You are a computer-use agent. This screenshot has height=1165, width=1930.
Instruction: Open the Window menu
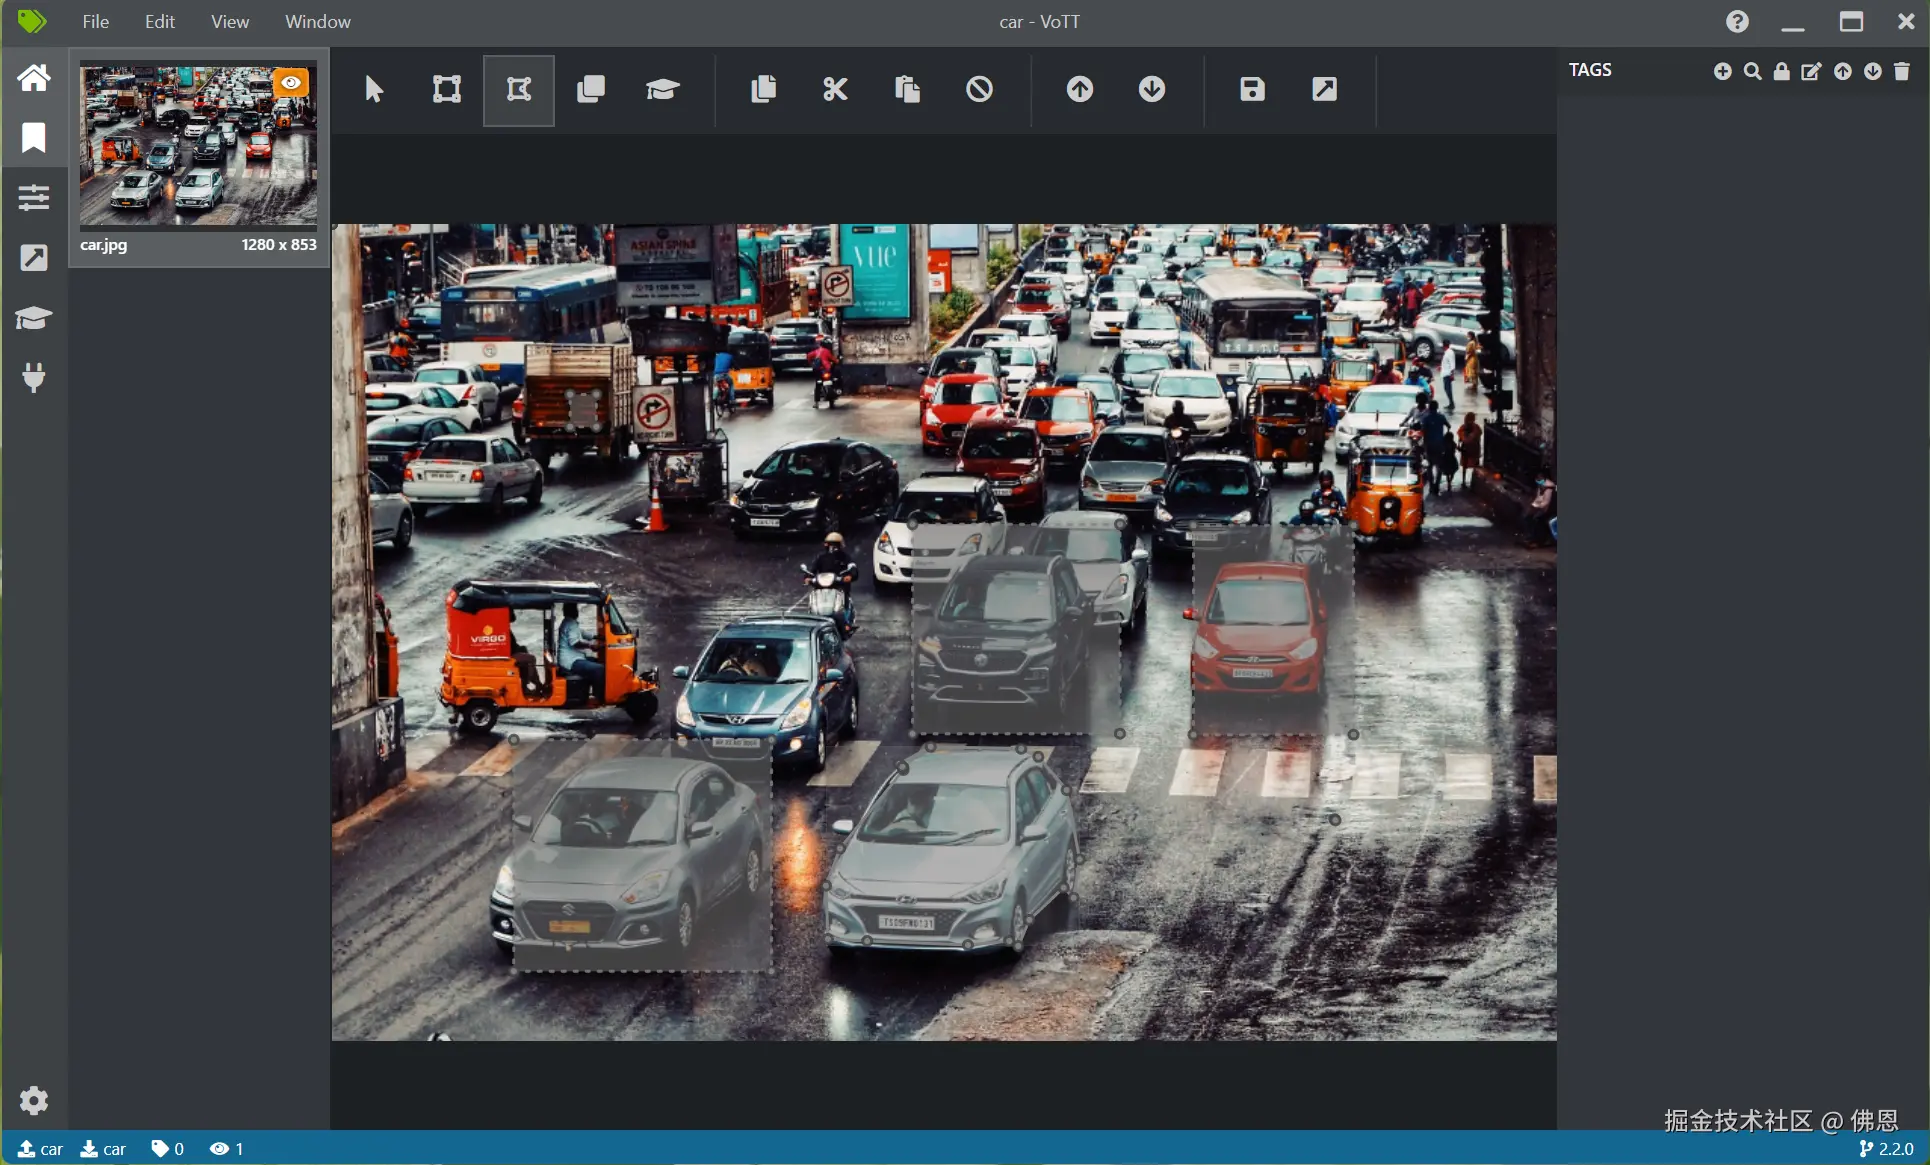317,21
